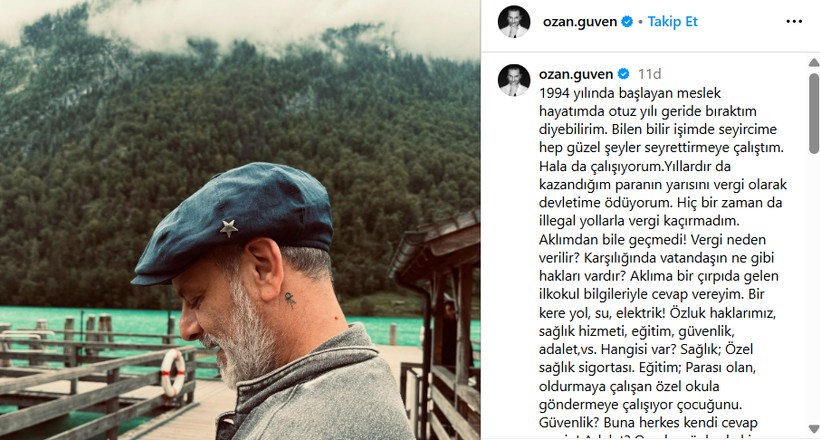Click ozan.guven username above the caption
Viewport: 820px width, 440px height.
click(576, 74)
